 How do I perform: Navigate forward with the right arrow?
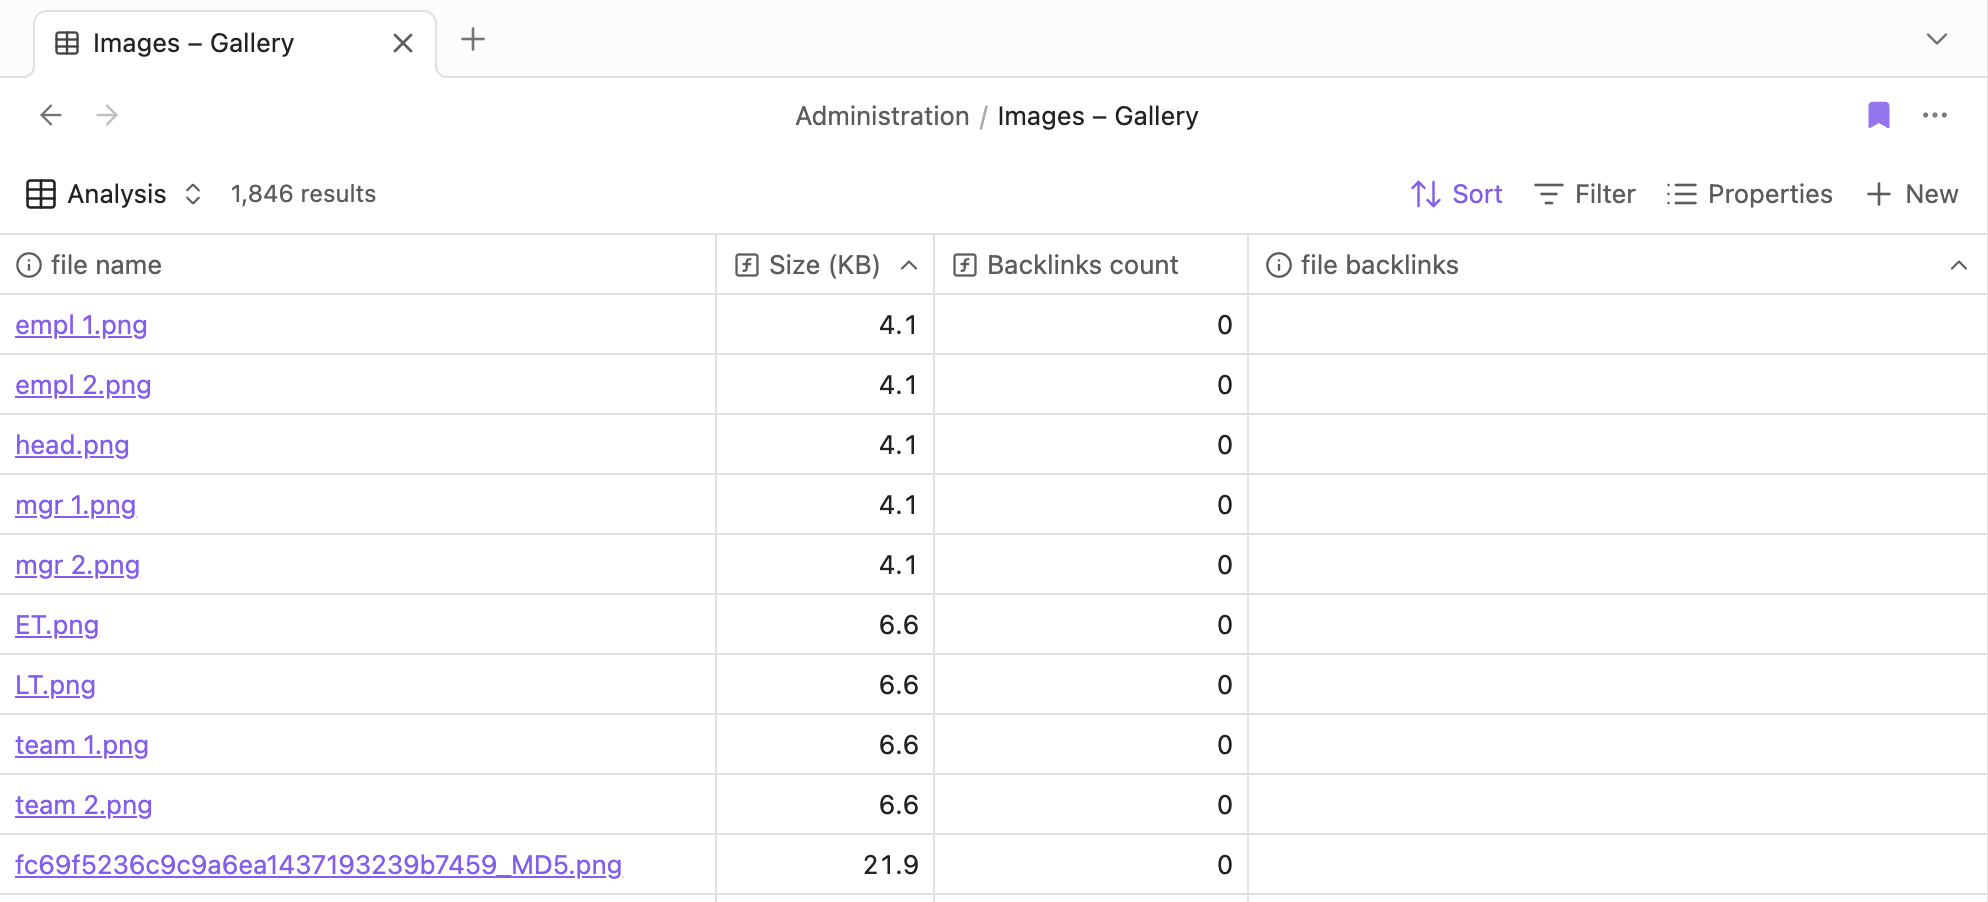107,115
